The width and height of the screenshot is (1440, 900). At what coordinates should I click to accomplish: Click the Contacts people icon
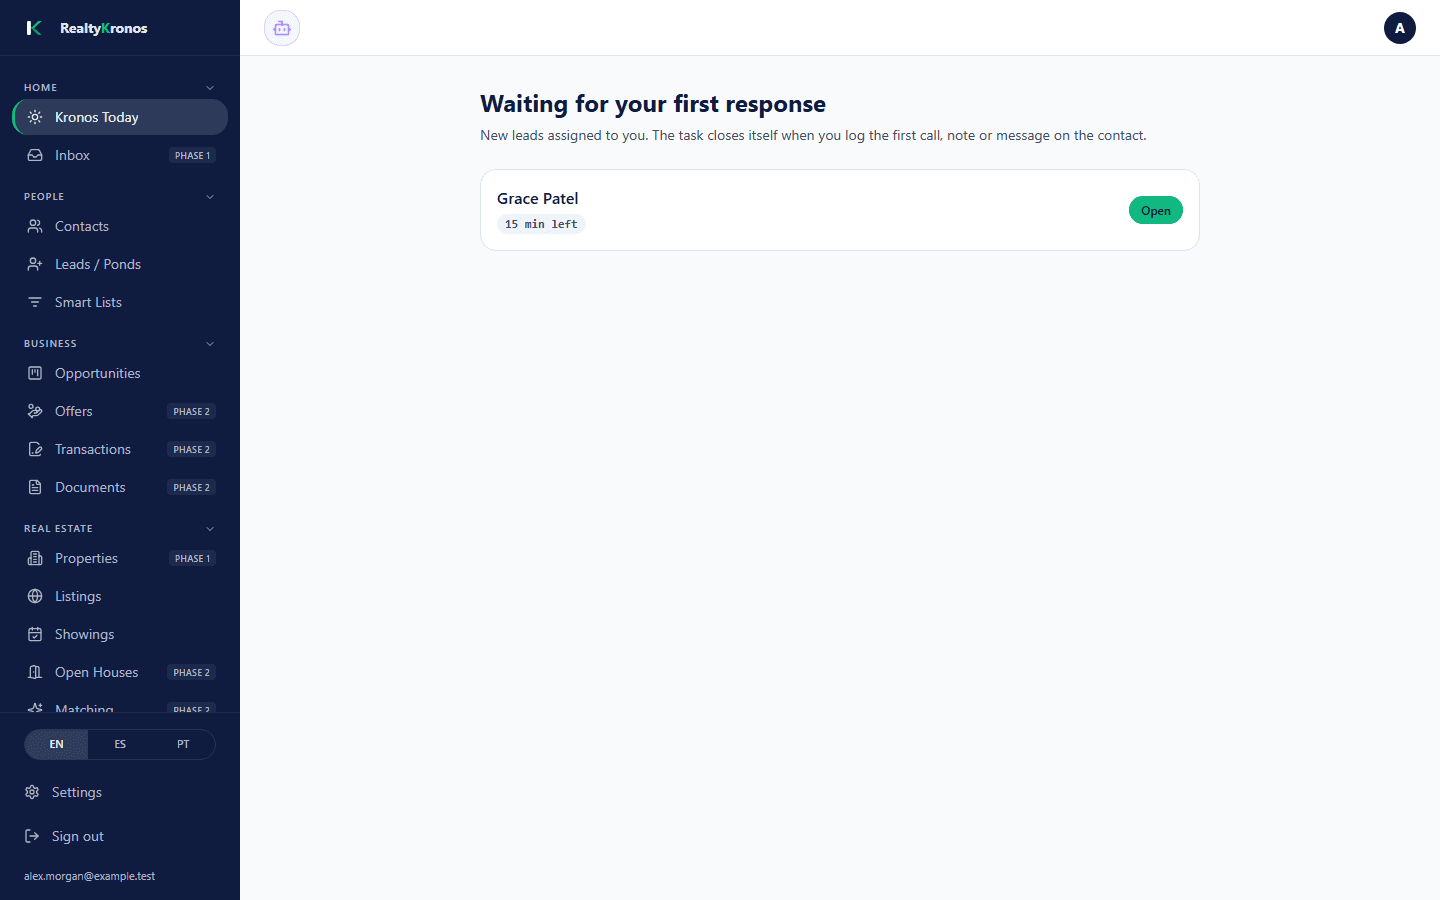coord(35,226)
